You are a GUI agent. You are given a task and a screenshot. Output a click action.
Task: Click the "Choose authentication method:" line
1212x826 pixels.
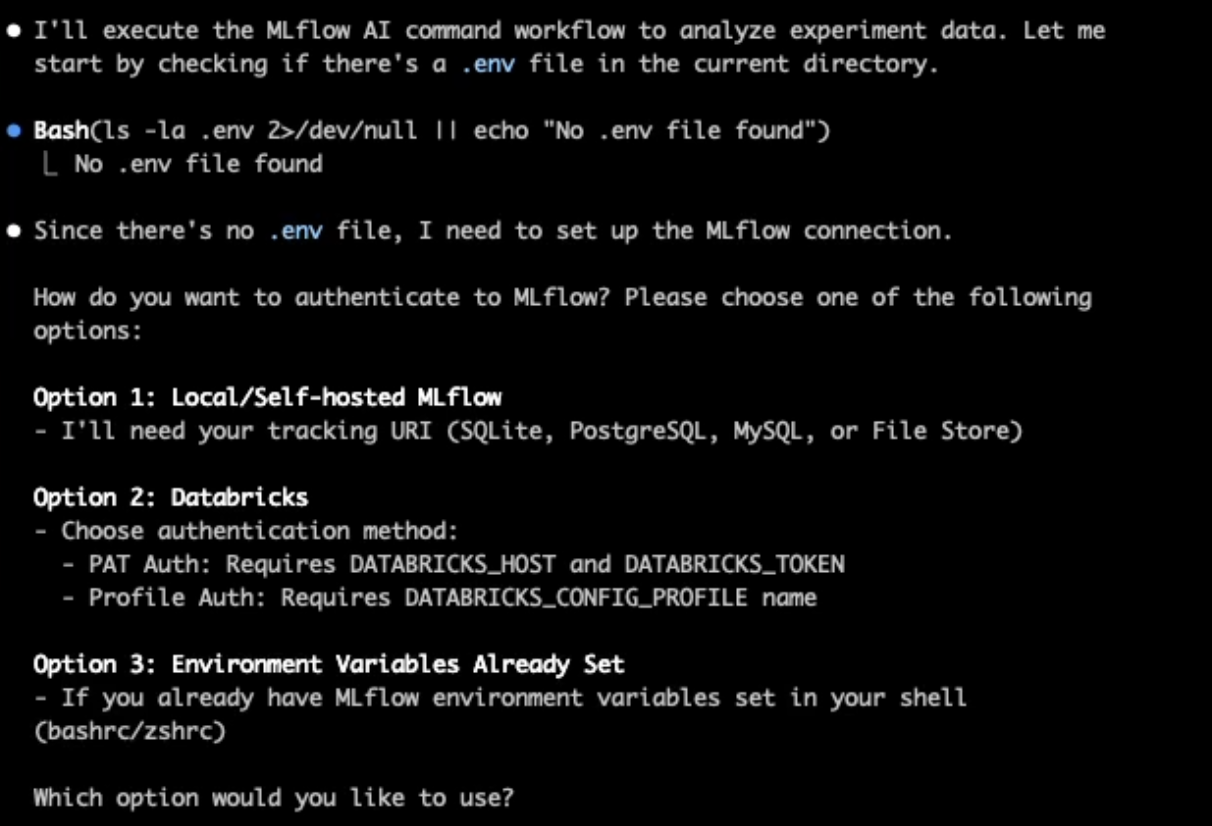click(x=246, y=531)
